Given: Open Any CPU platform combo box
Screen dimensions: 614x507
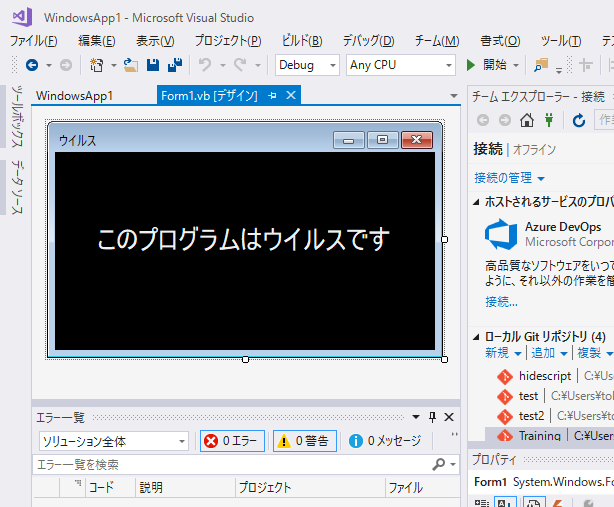Looking at the screenshot, I should [x=401, y=65].
